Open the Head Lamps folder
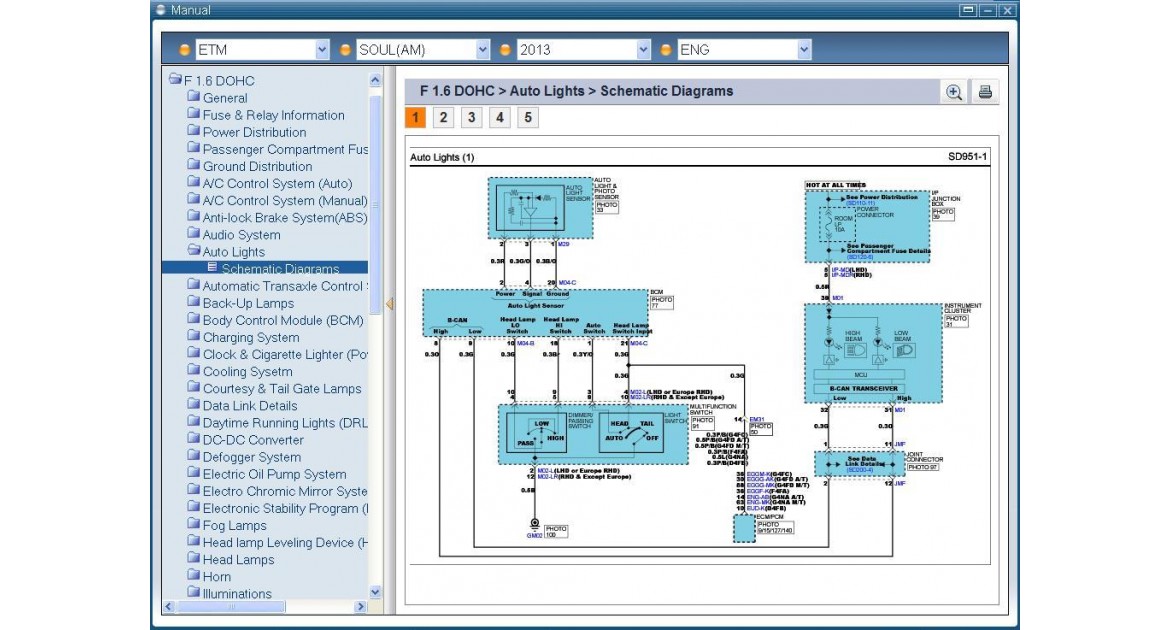This screenshot has height=630, width=1170. click(x=231, y=561)
